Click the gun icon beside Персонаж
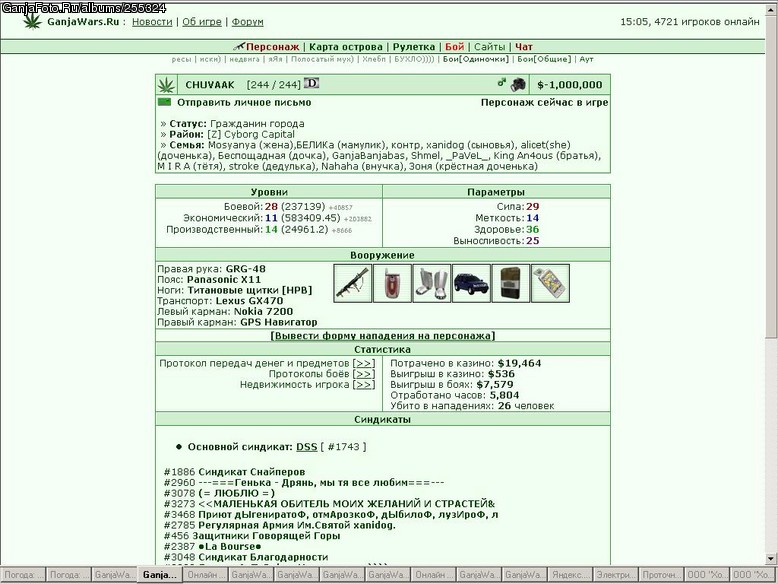This screenshot has width=778, height=584. click(239, 47)
